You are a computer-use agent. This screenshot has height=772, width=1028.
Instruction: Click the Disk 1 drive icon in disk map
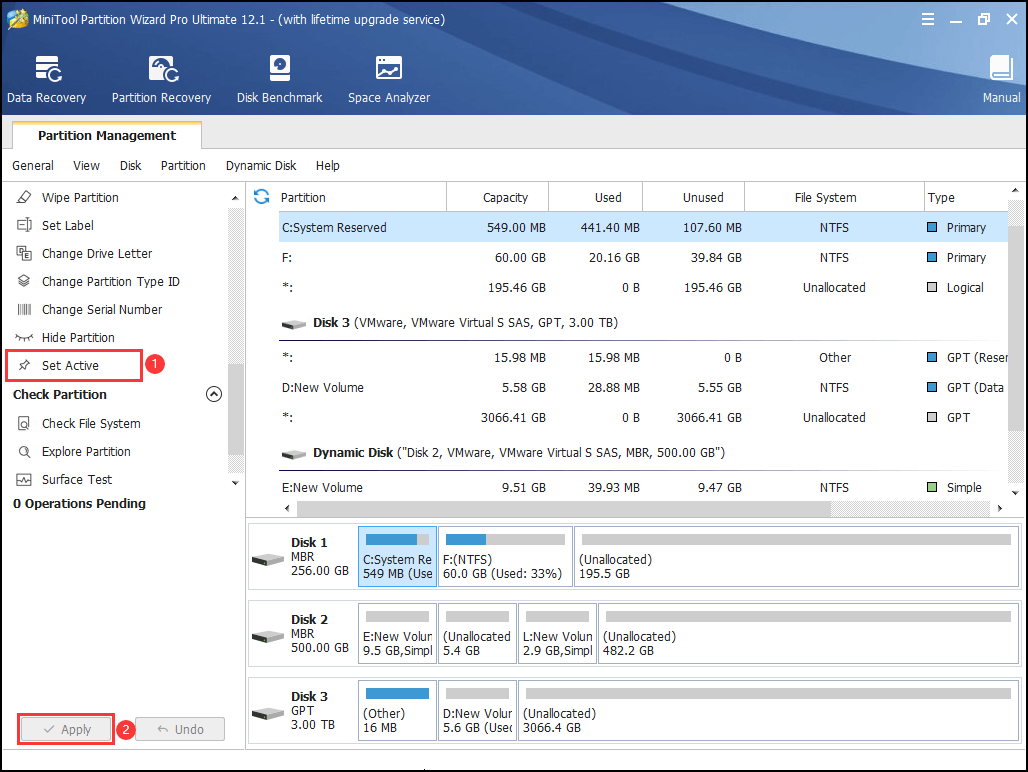[267, 559]
